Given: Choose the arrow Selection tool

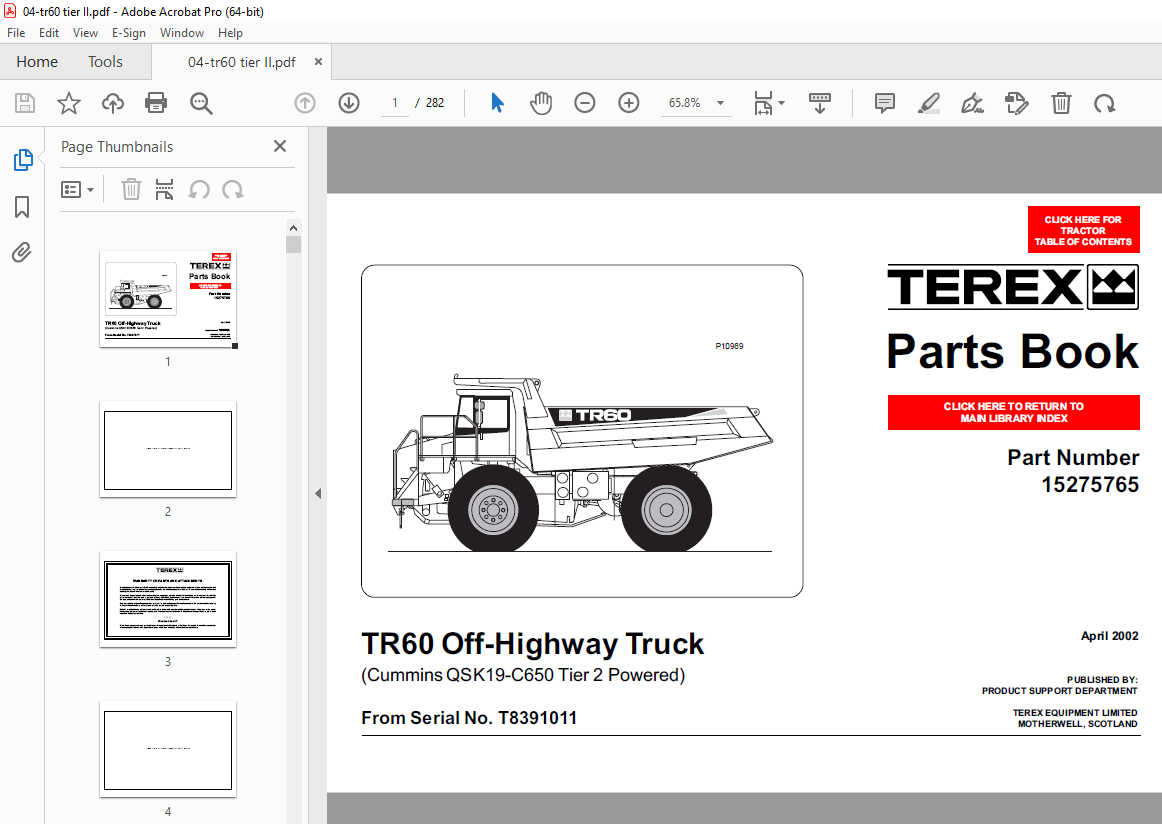Looking at the screenshot, I should point(497,103).
